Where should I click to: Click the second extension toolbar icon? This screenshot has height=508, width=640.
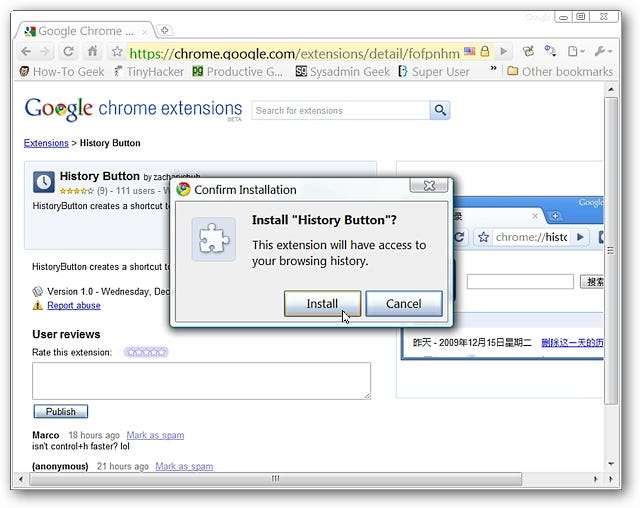click(x=550, y=51)
